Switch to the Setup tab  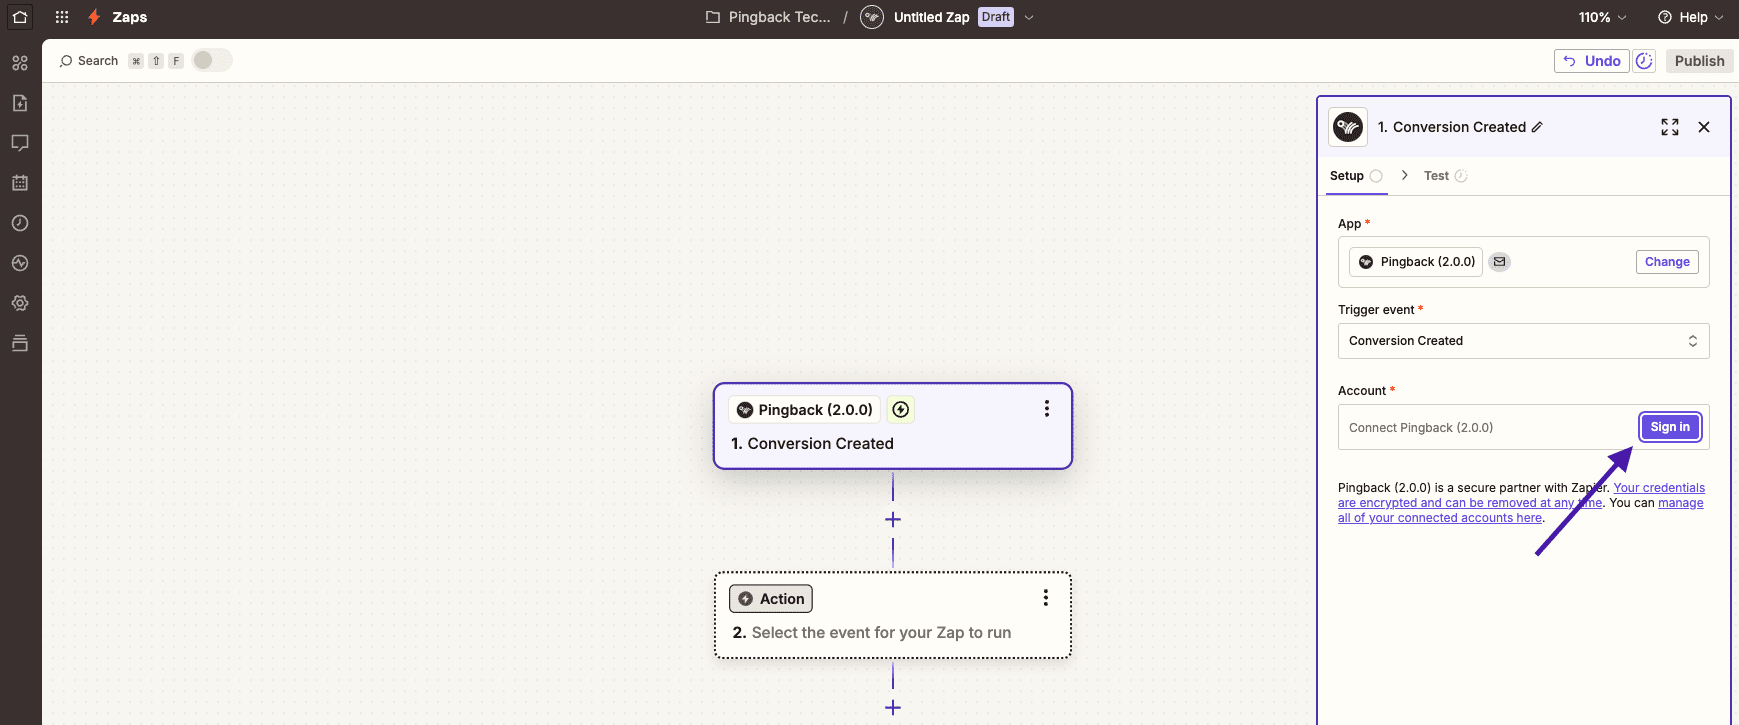coord(1356,176)
